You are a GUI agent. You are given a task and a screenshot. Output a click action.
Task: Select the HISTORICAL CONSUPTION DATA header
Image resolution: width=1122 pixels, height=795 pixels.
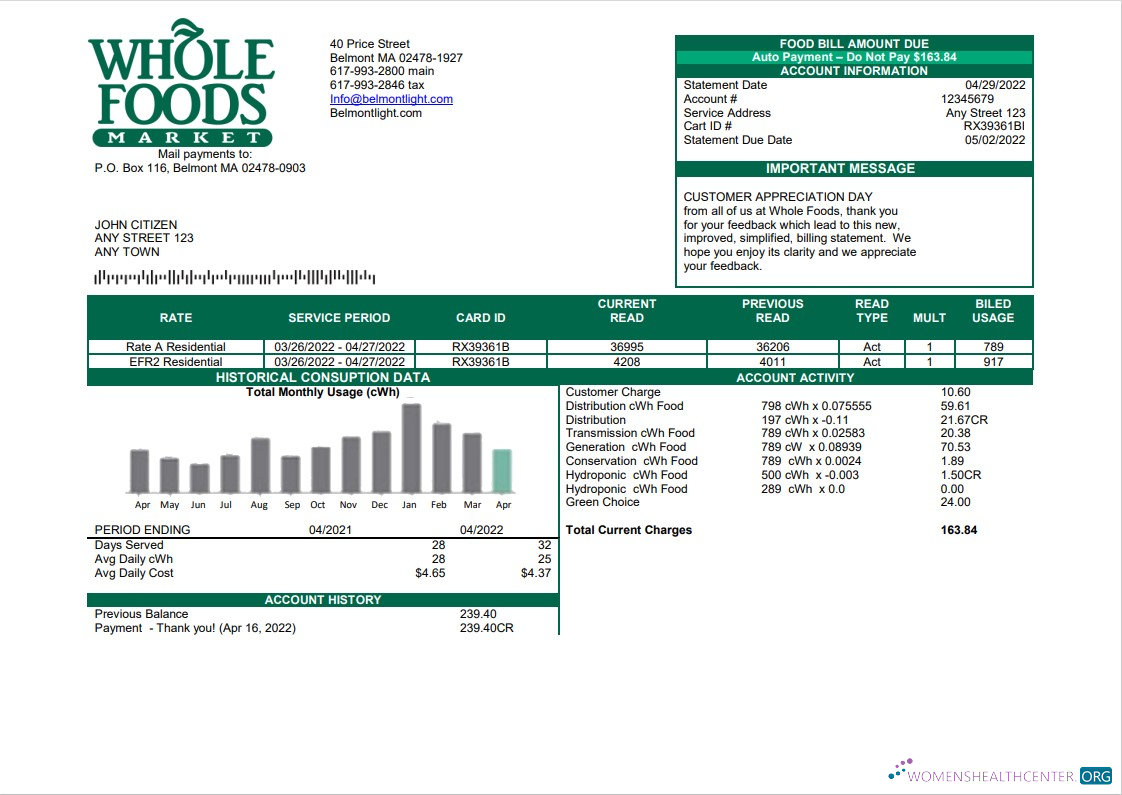(323, 378)
